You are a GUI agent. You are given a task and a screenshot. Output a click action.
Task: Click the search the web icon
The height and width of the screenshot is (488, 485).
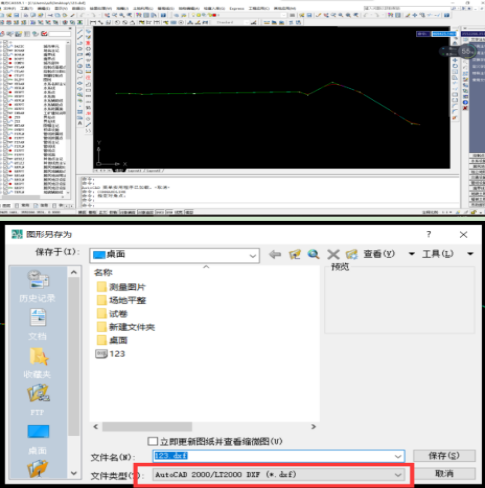[313, 255]
